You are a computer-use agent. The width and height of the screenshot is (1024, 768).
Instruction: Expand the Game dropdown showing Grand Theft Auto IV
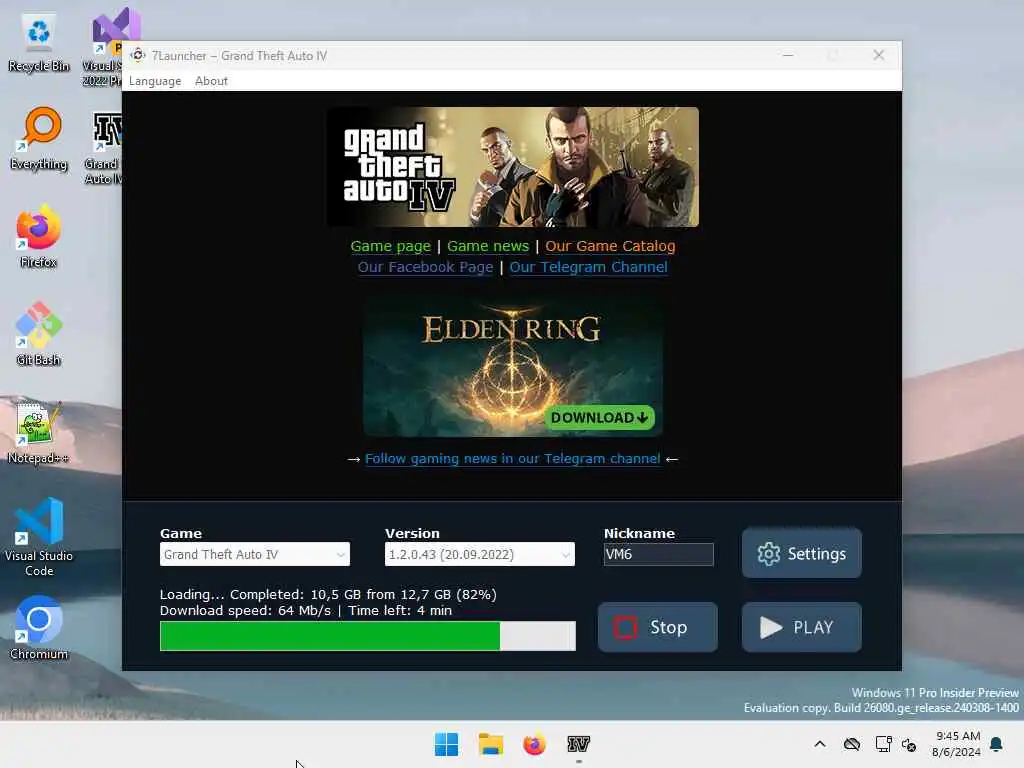pyautogui.click(x=255, y=554)
